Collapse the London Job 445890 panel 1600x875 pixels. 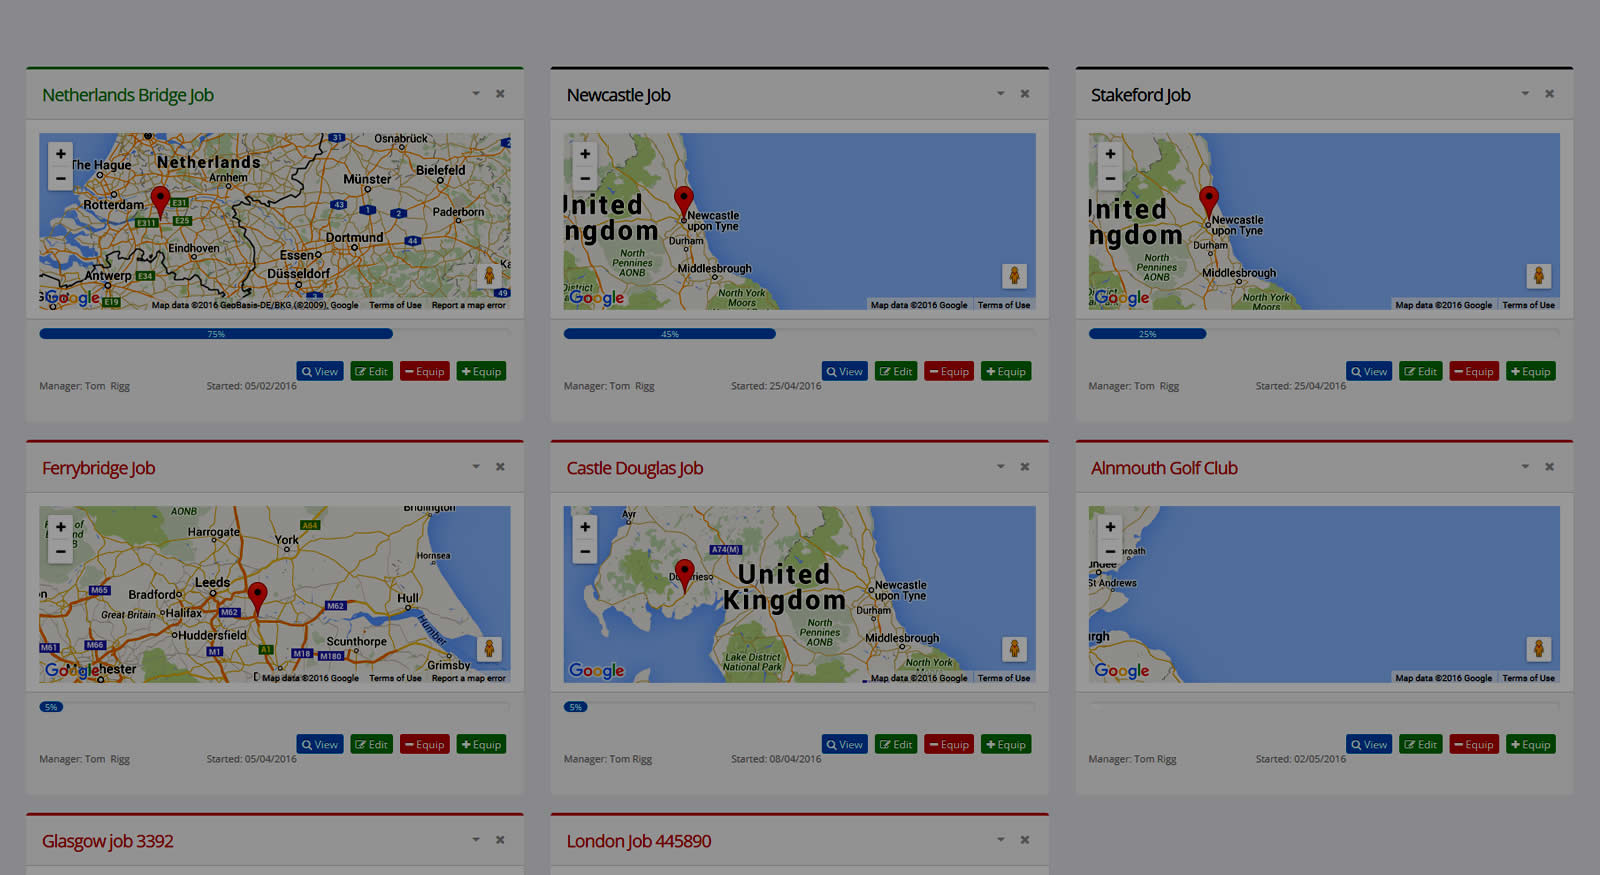[1000, 840]
